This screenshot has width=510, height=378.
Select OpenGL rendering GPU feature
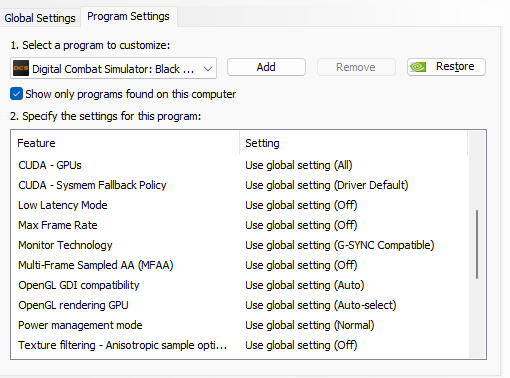coord(73,305)
